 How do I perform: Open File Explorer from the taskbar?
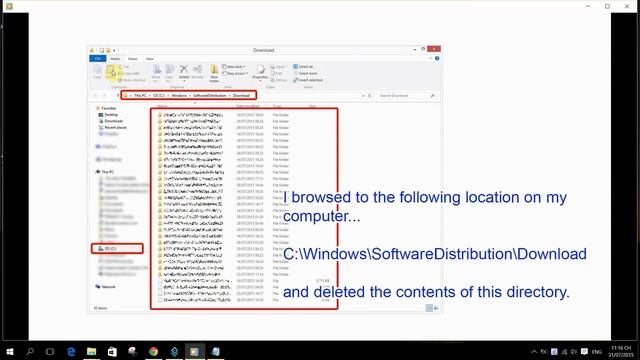pos(91,351)
